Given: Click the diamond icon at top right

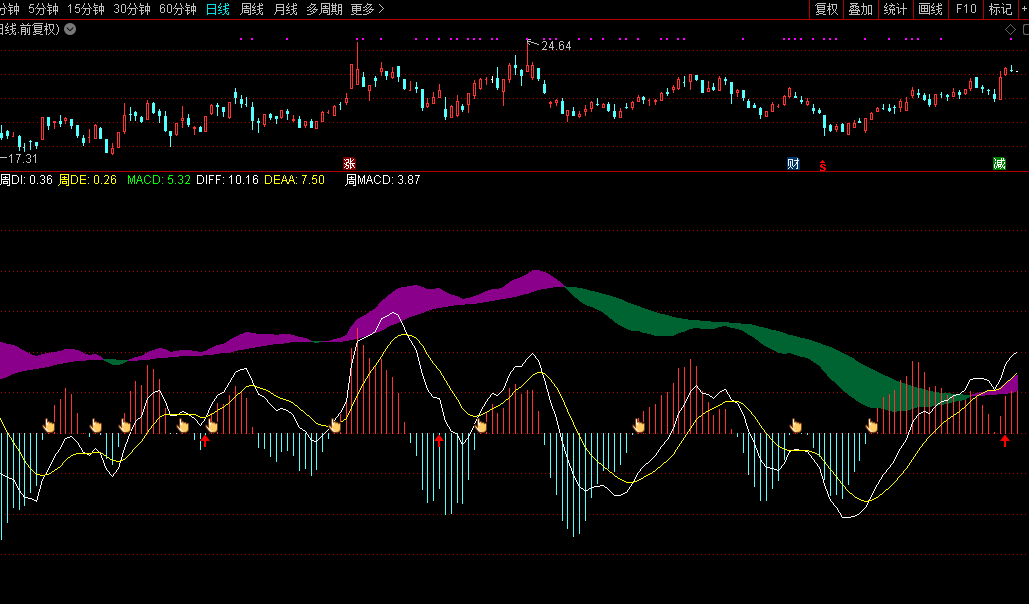Looking at the screenshot, I should point(1010,30).
